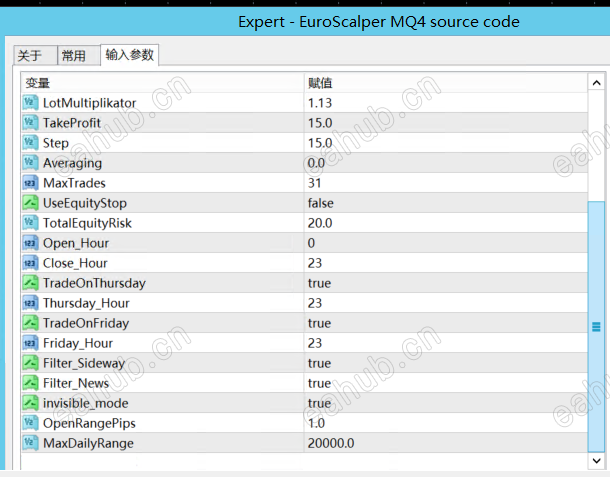Image resolution: width=610 pixels, height=477 pixels.
Task: Click the LotMultiplikator double-type icon
Action: click(x=30, y=103)
